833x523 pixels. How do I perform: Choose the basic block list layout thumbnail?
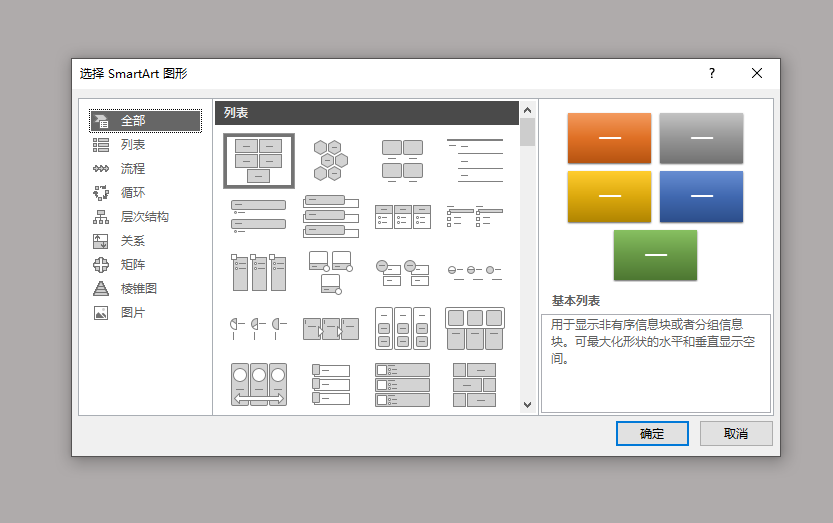coord(259,161)
